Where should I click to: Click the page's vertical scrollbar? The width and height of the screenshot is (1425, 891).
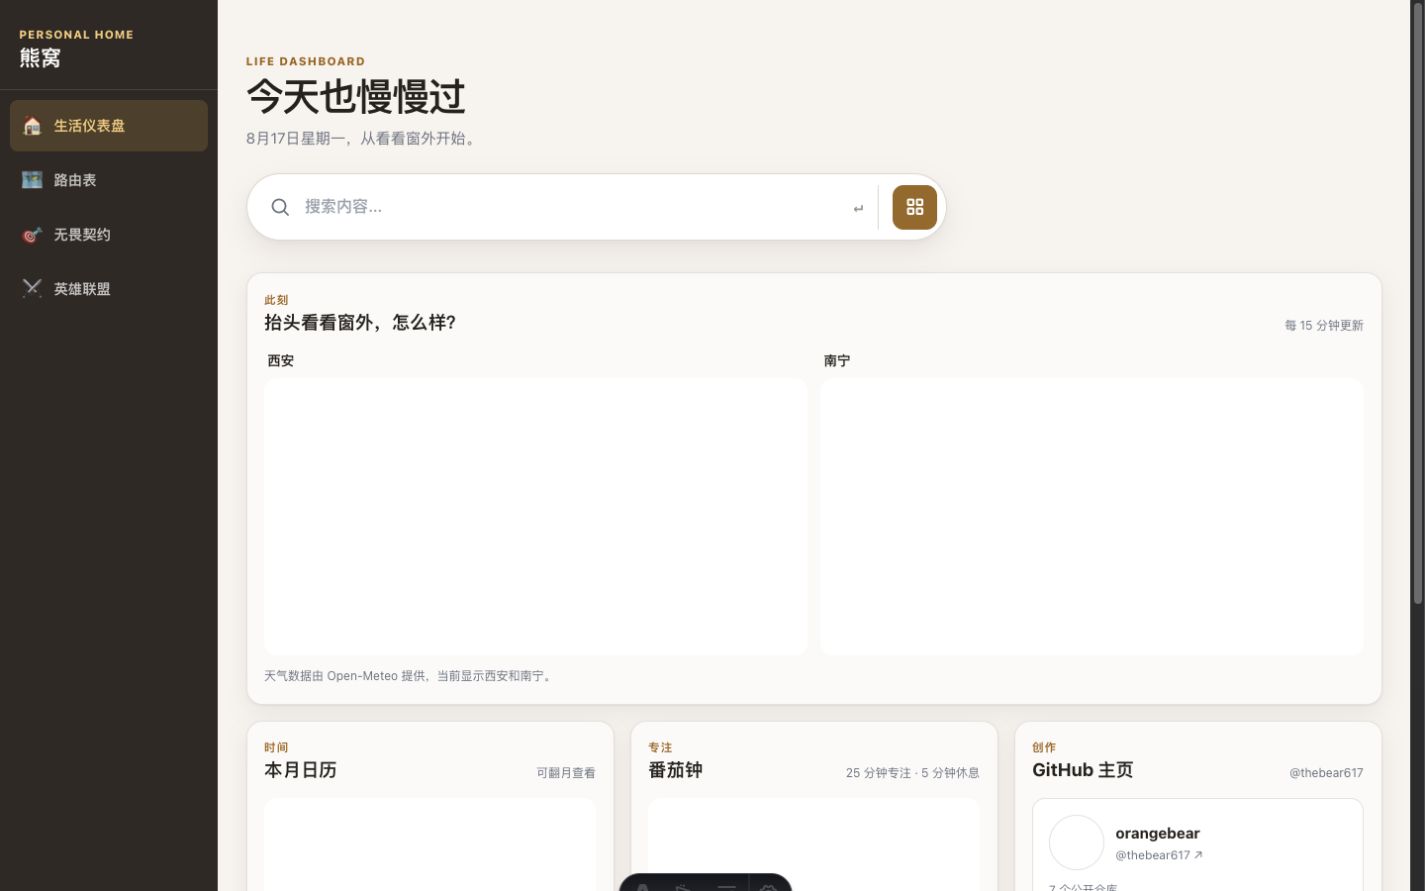(x=1417, y=303)
